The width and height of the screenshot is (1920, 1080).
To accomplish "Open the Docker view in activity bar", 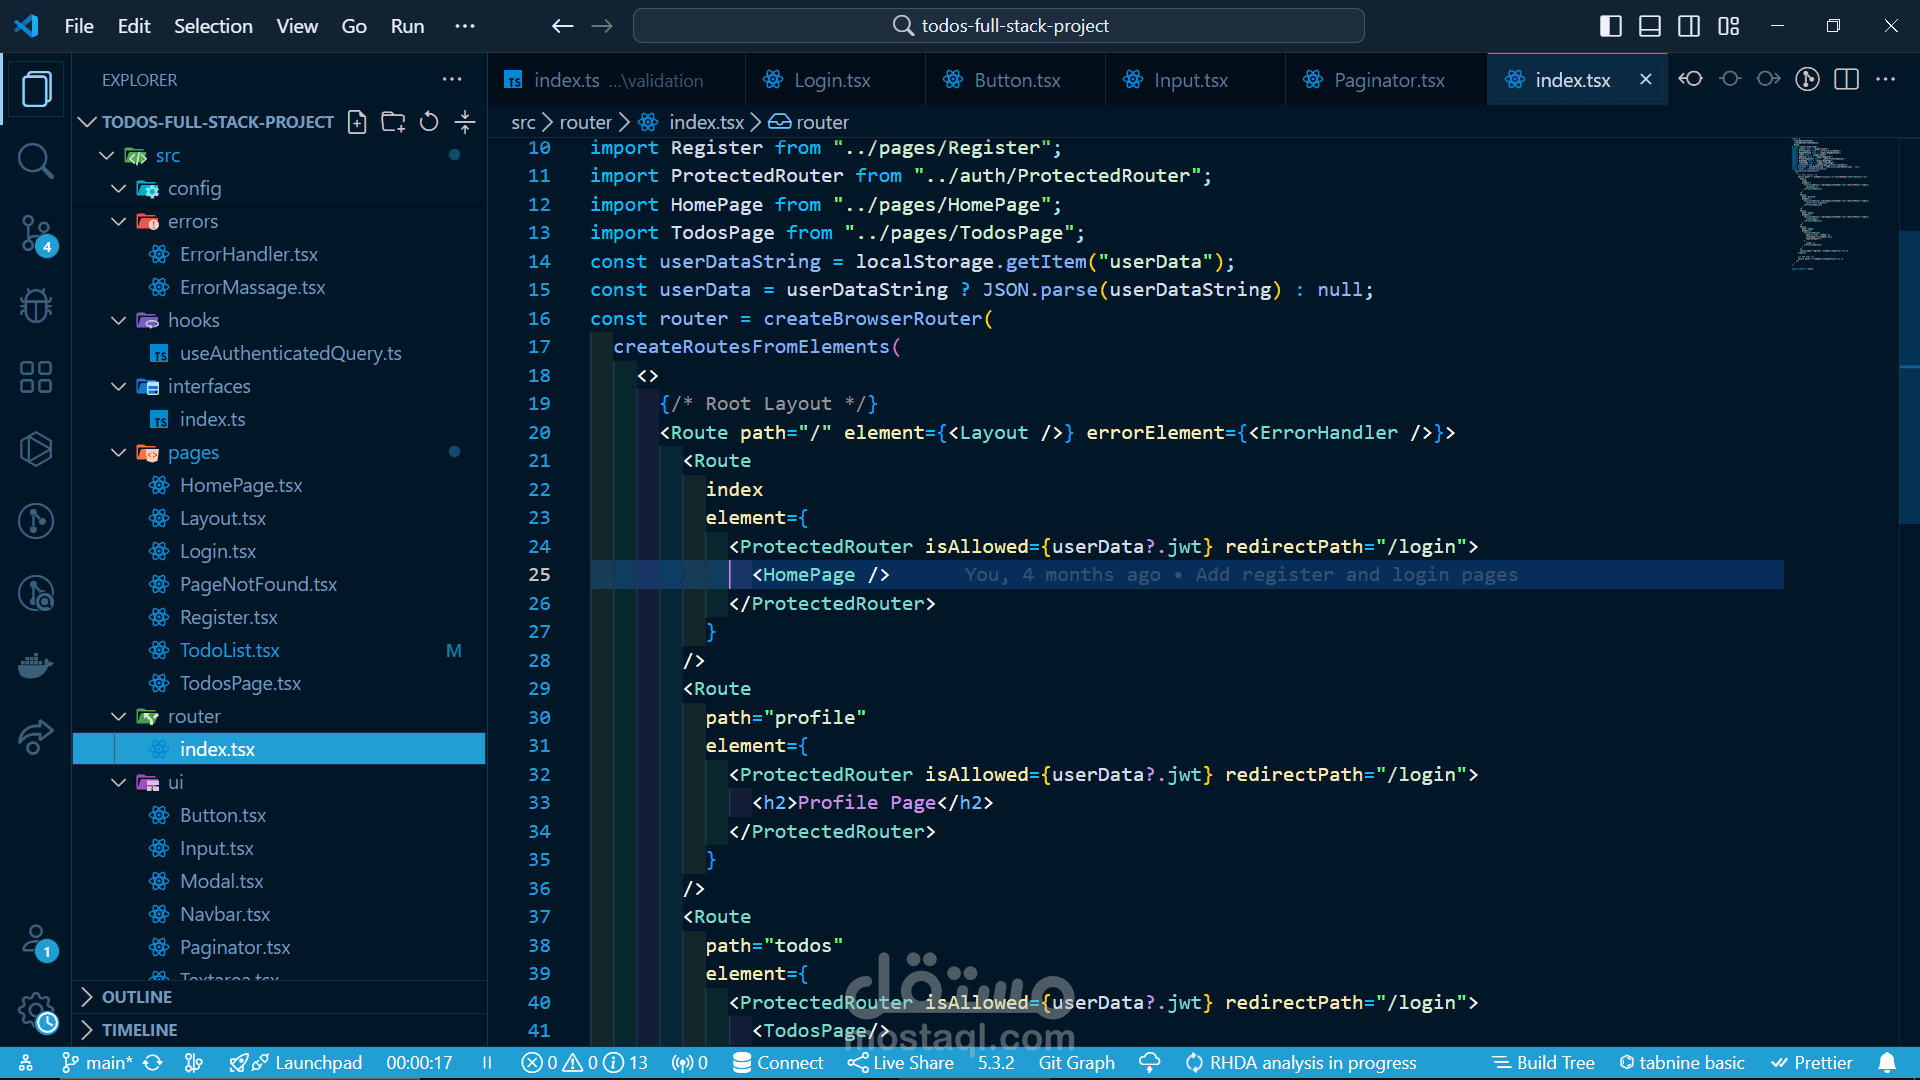I will [36, 665].
